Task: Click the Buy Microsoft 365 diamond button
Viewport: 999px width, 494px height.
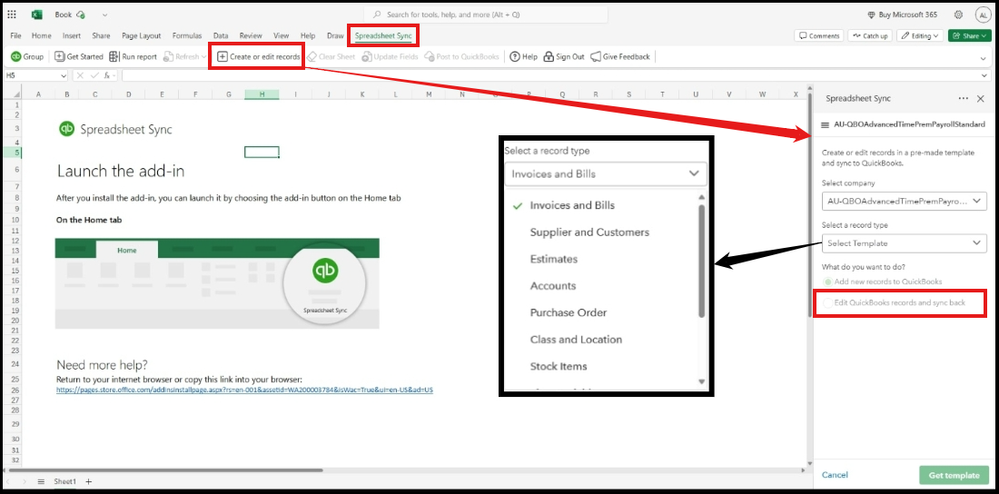Action: click(x=902, y=15)
